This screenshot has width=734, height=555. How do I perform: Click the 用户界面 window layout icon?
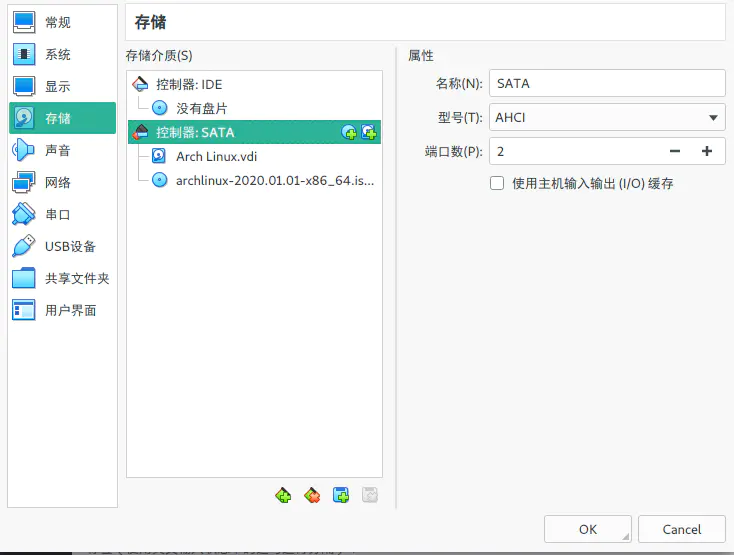(23, 310)
